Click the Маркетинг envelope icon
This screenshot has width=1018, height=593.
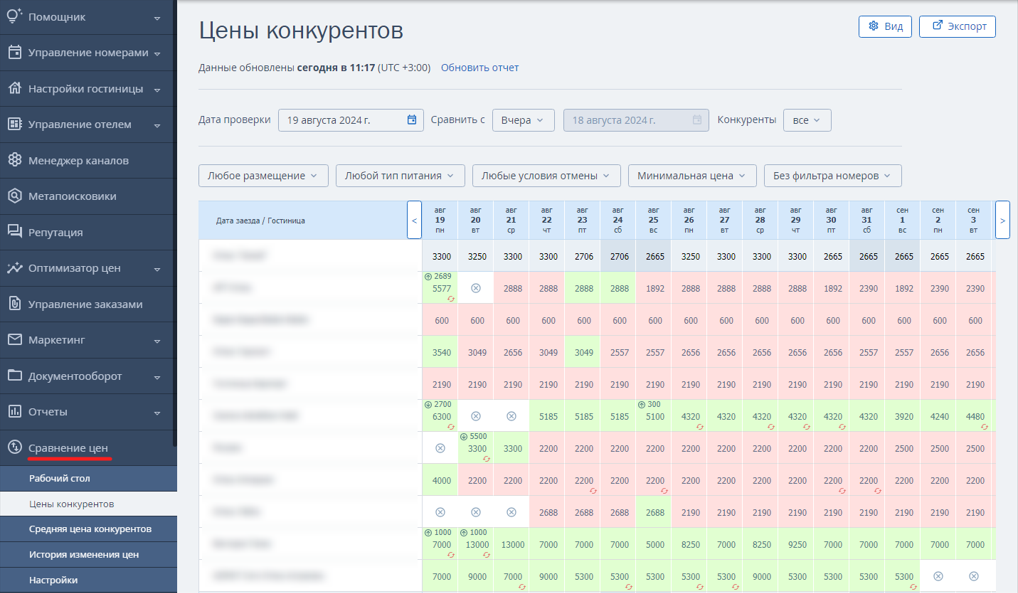point(14,339)
